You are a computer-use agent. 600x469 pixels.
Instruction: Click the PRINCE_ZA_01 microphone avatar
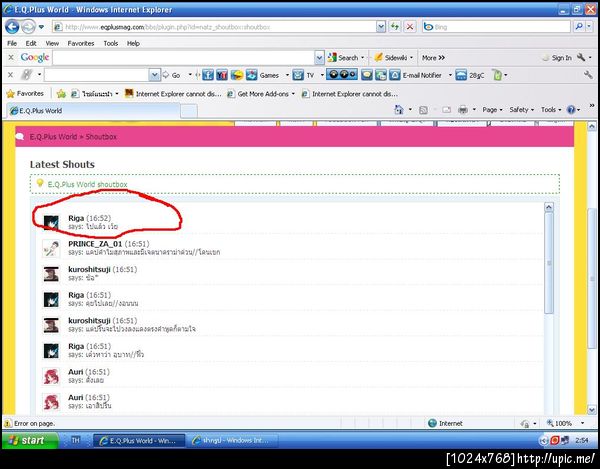(x=51, y=248)
